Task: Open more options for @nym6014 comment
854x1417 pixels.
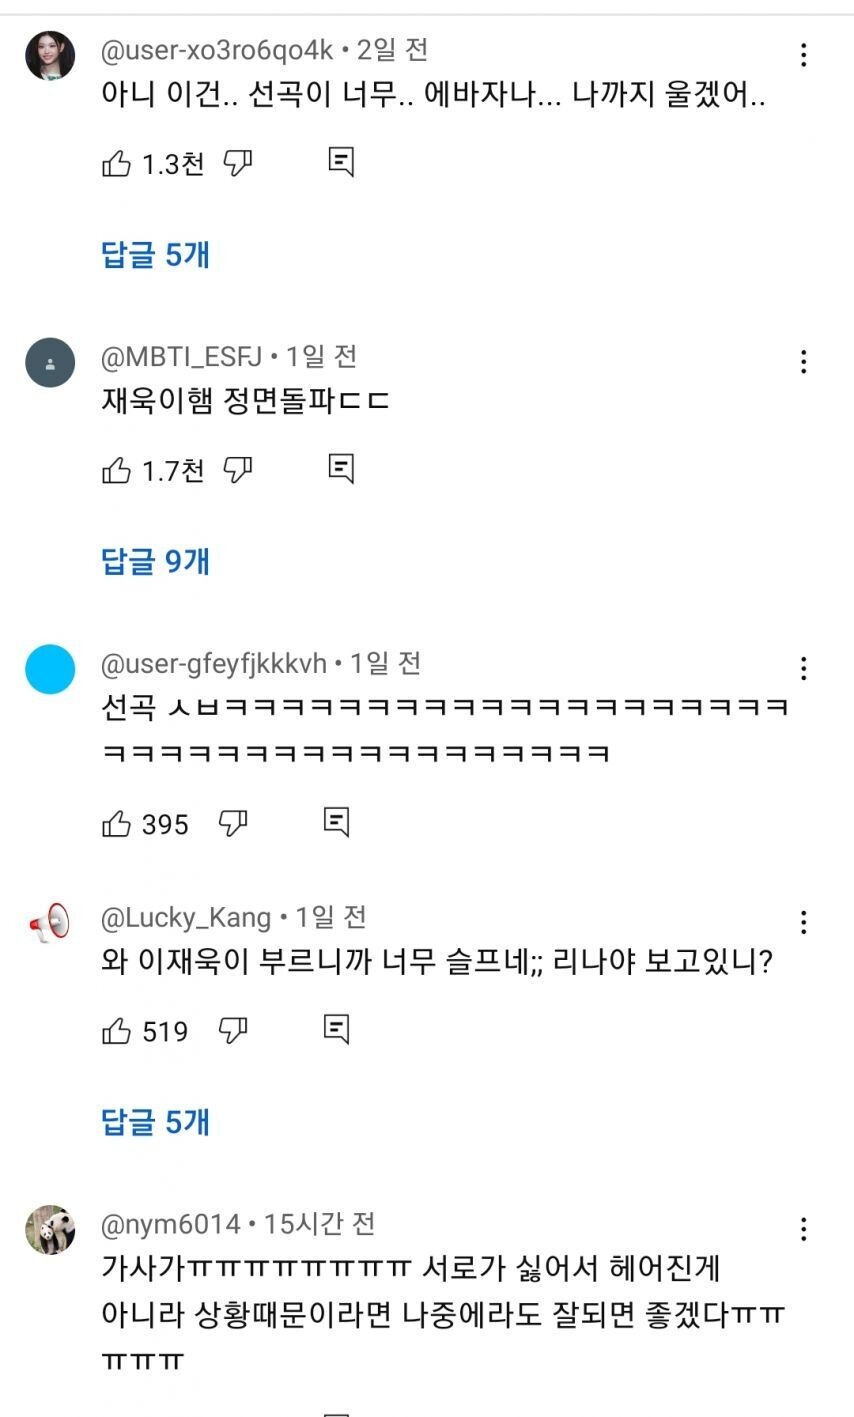Action: click(x=803, y=1229)
